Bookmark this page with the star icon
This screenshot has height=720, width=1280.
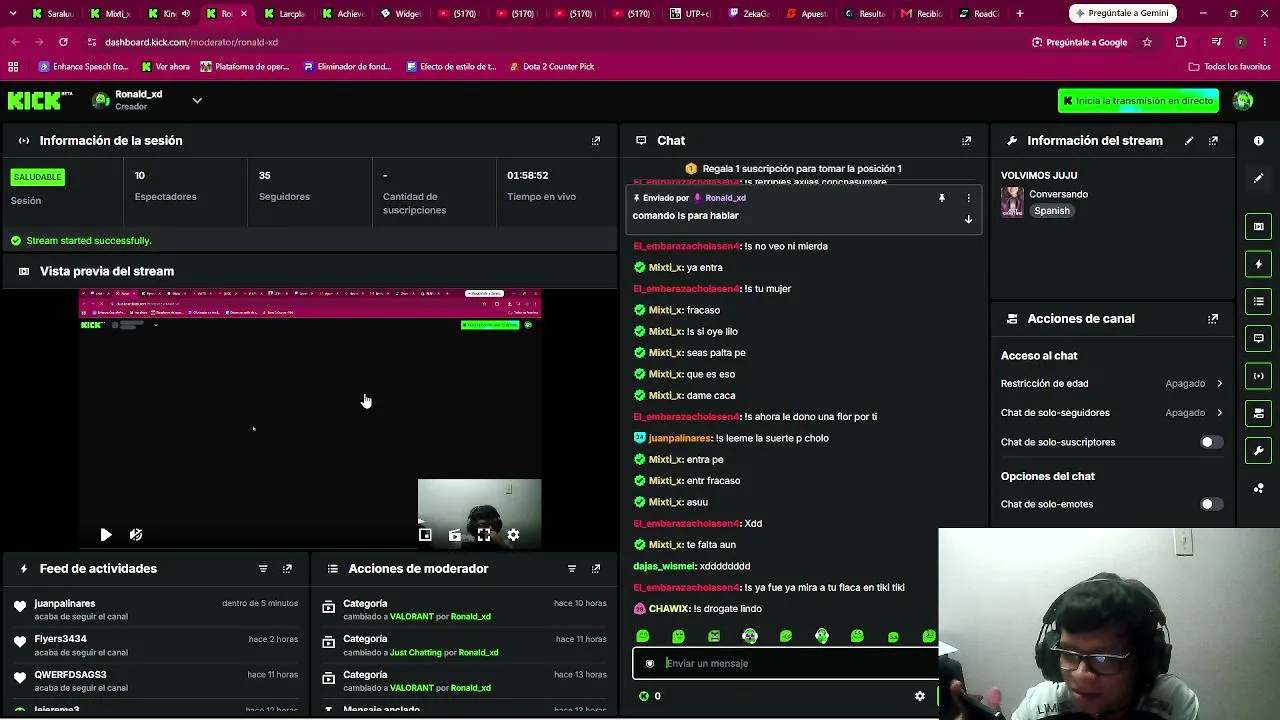(x=1147, y=42)
